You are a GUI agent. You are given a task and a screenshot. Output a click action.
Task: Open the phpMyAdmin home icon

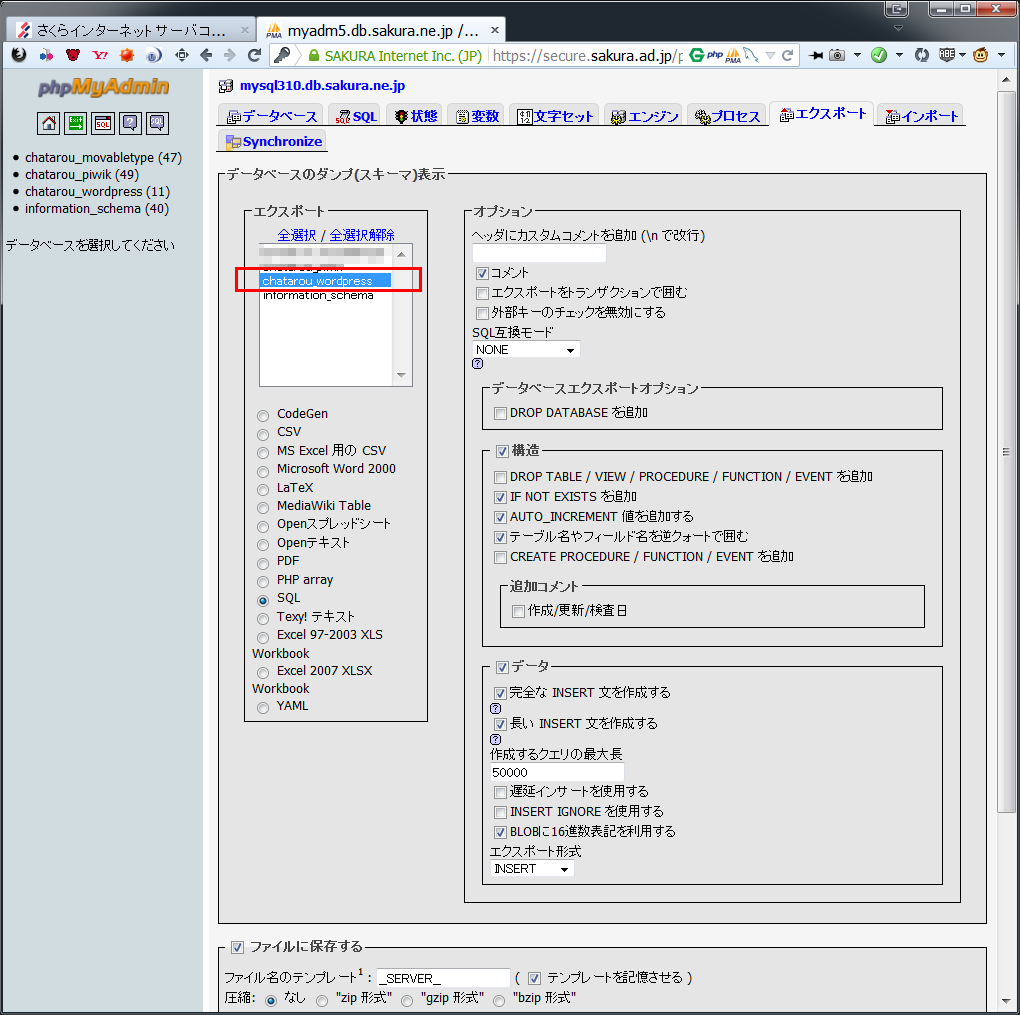click(x=48, y=123)
